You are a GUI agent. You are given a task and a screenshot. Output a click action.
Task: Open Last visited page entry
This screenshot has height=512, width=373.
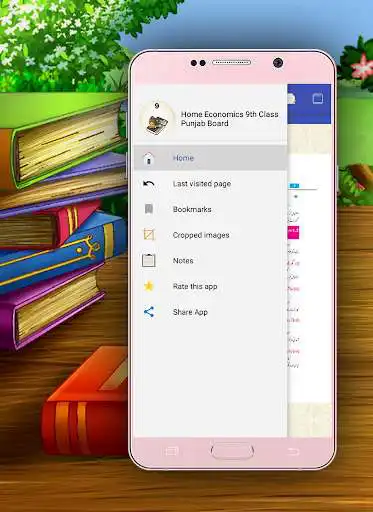pyautogui.click(x=211, y=184)
